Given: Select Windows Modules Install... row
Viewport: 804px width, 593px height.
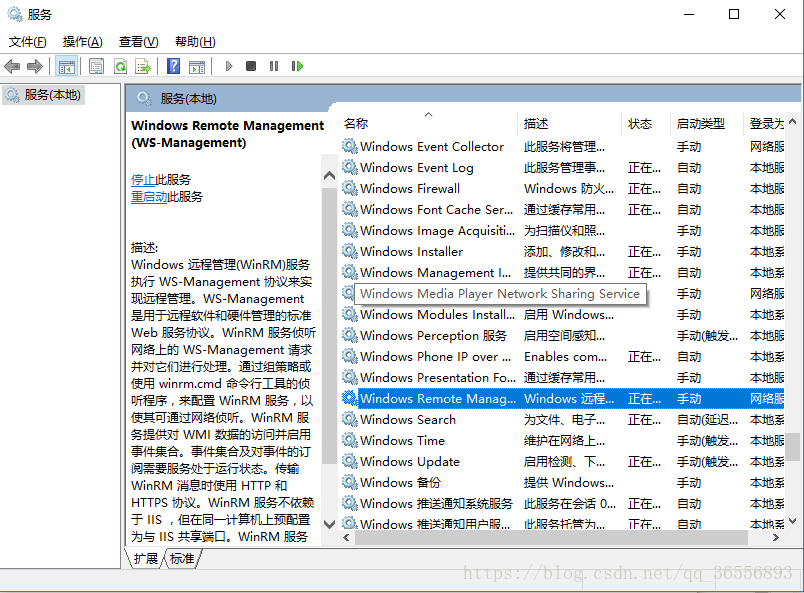Looking at the screenshot, I should pyautogui.click(x=562, y=314).
